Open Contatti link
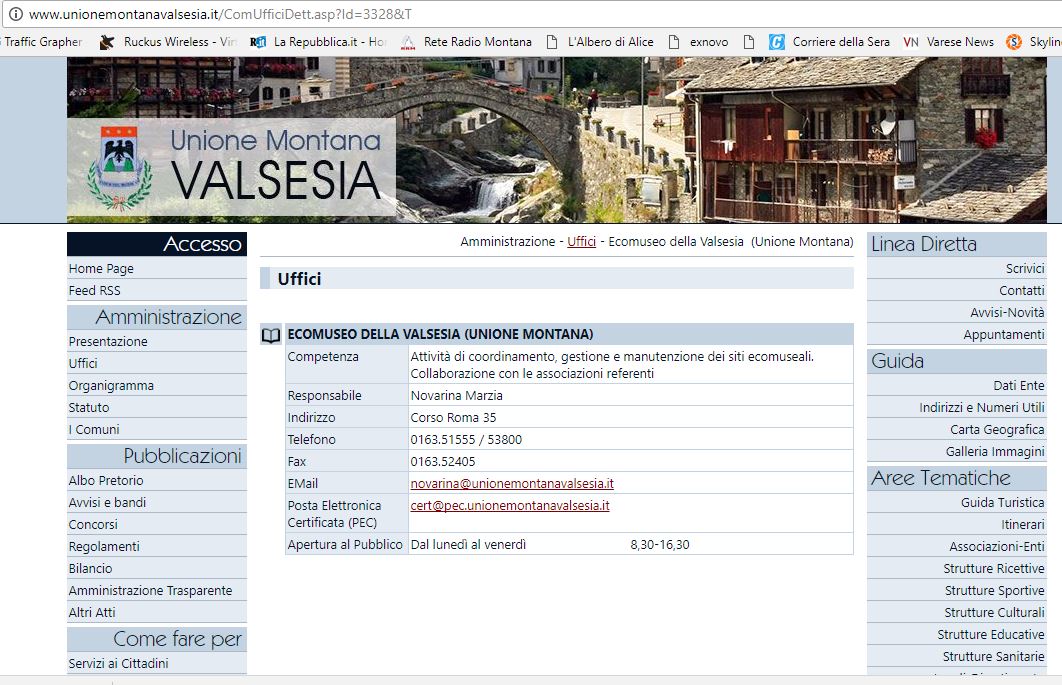This screenshot has width=1062, height=685. [x=1021, y=291]
